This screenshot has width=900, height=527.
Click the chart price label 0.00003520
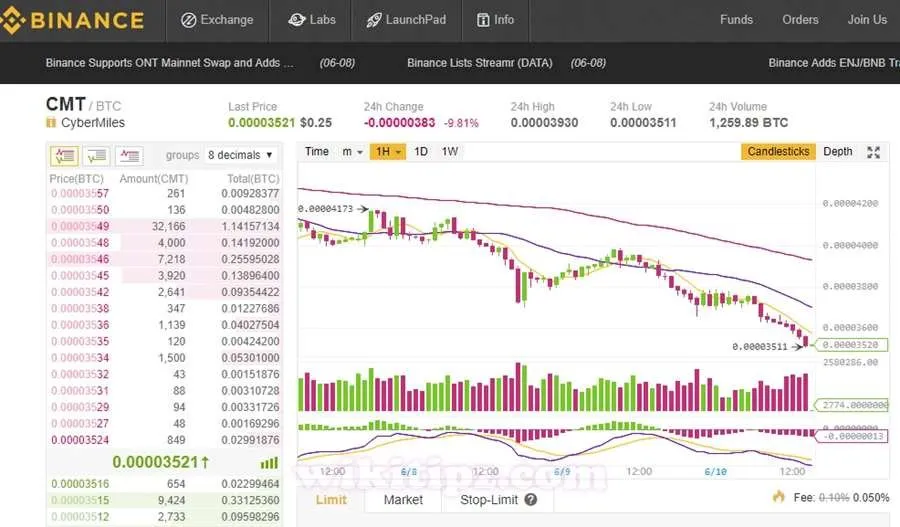[850, 345]
